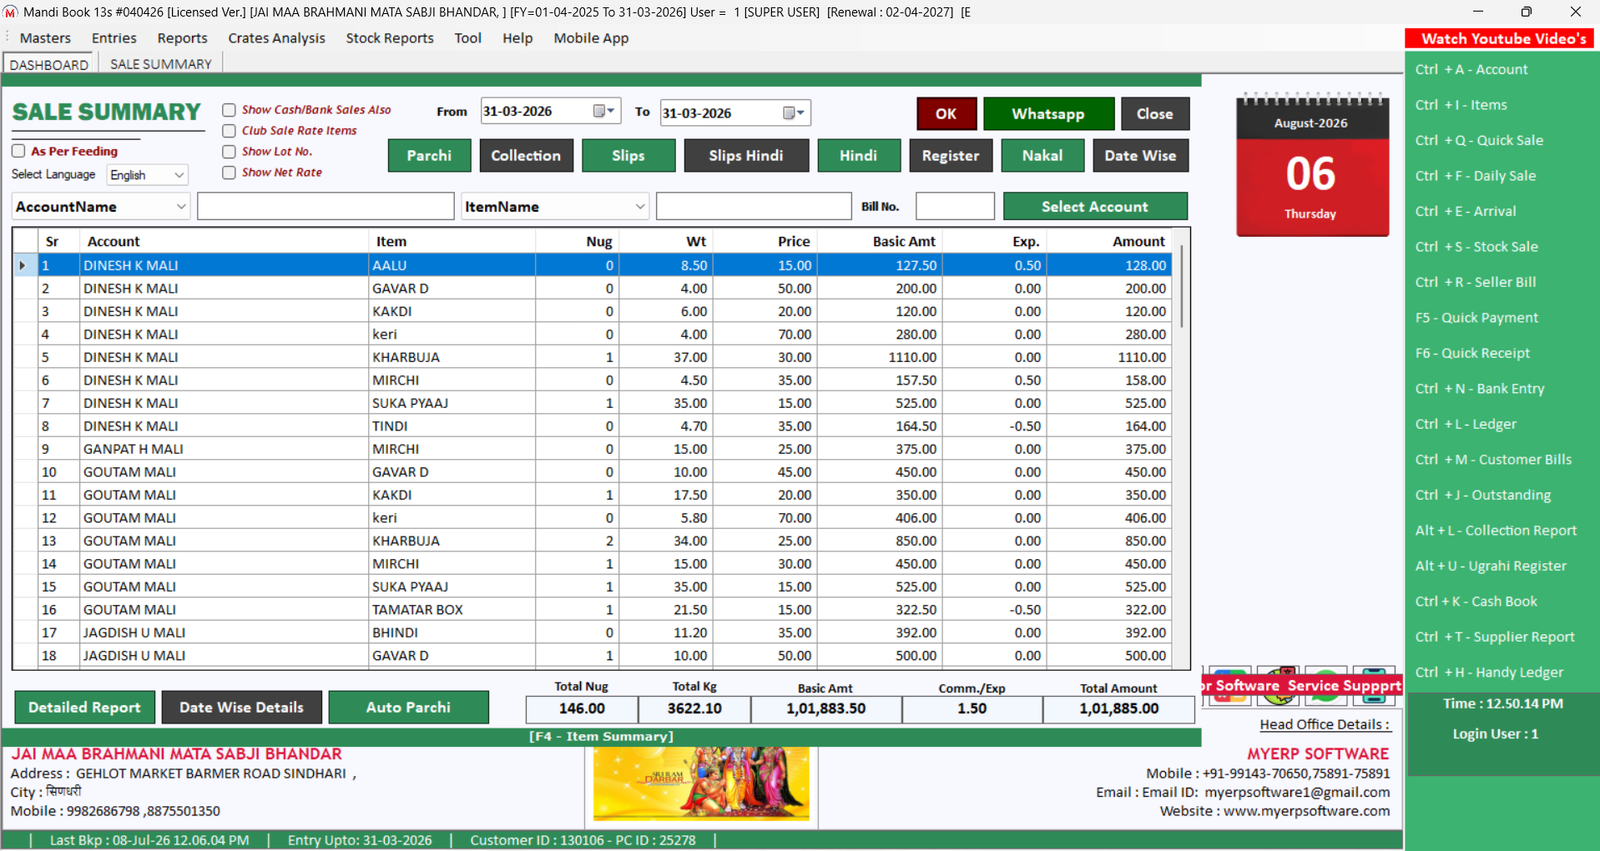Click the Date Wise button
The width and height of the screenshot is (1600, 851).
(x=1140, y=155)
